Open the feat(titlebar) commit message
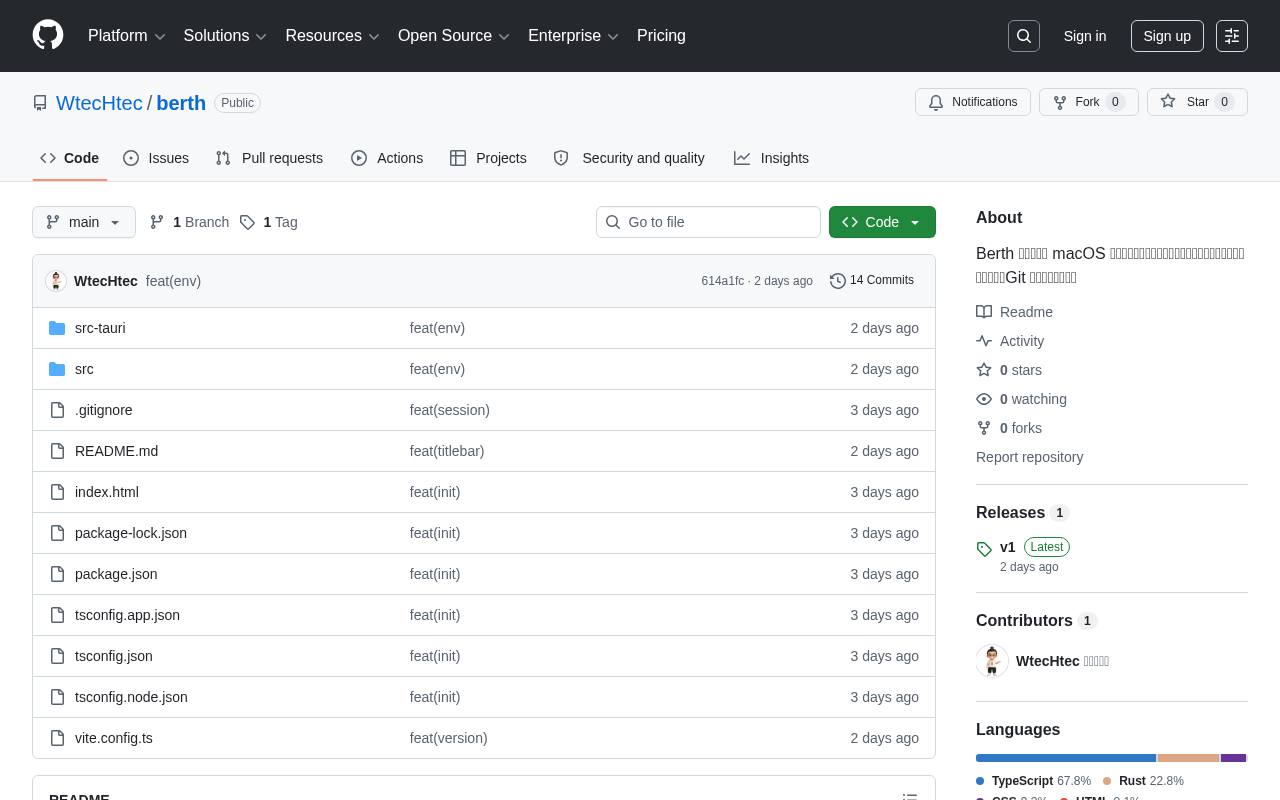Screen dimensions: 1280x800 click(447, 451)
